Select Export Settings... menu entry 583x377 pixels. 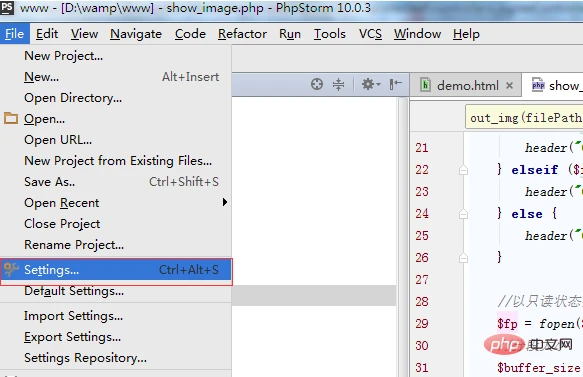116,337
